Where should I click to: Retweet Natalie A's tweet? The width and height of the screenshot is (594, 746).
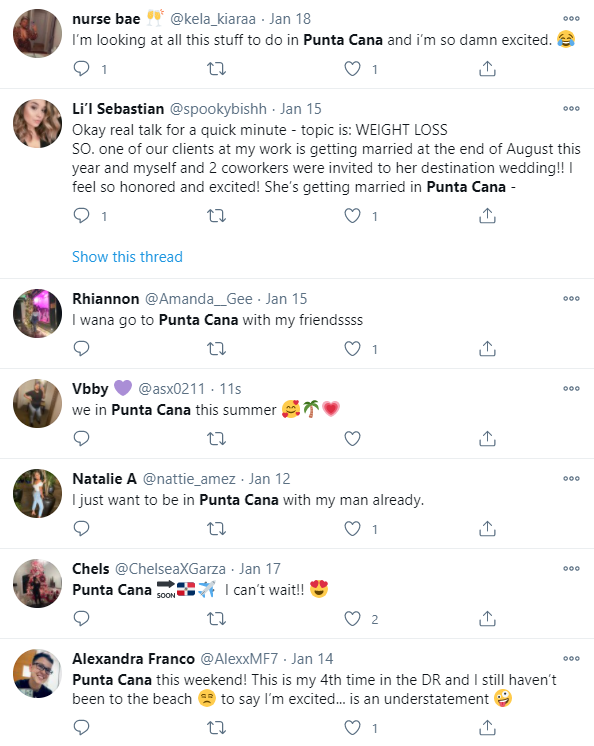click(x=216, y=529)
